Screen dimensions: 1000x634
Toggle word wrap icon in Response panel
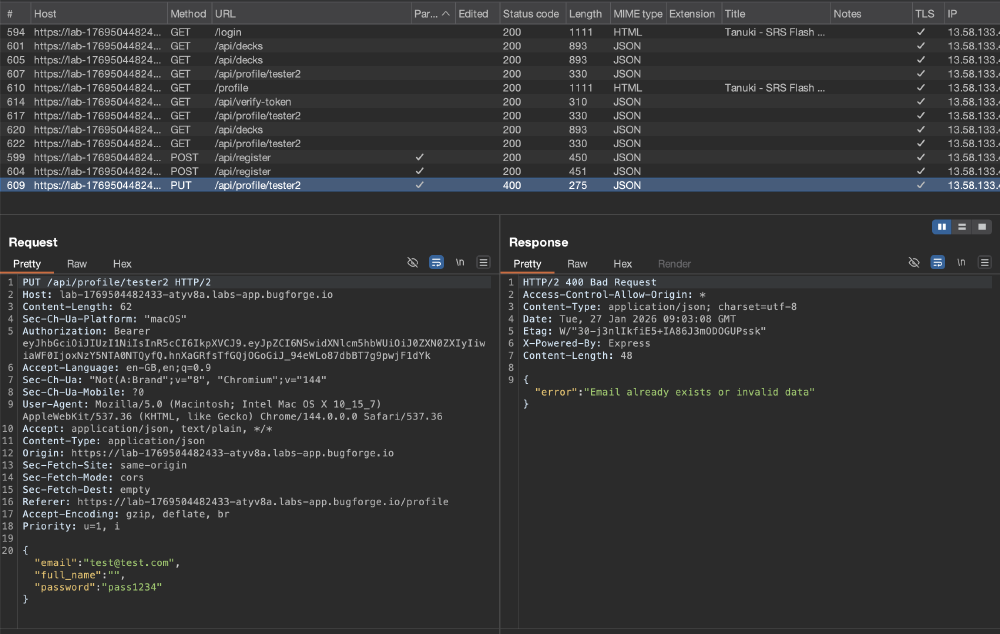click(x=938, y=262)
